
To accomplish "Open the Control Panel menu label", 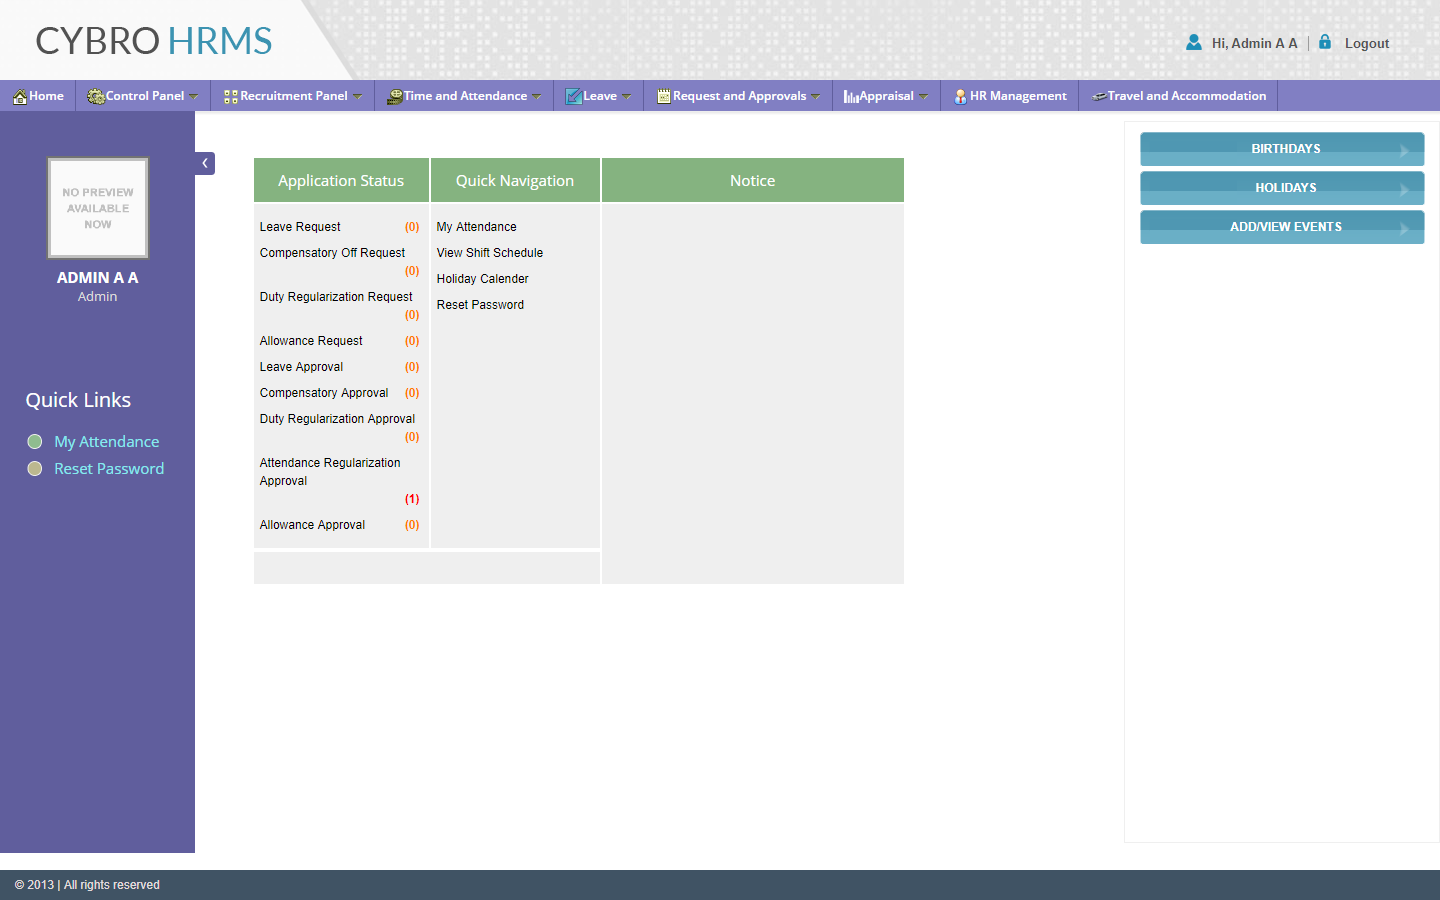I will click(x=145, y=96).
